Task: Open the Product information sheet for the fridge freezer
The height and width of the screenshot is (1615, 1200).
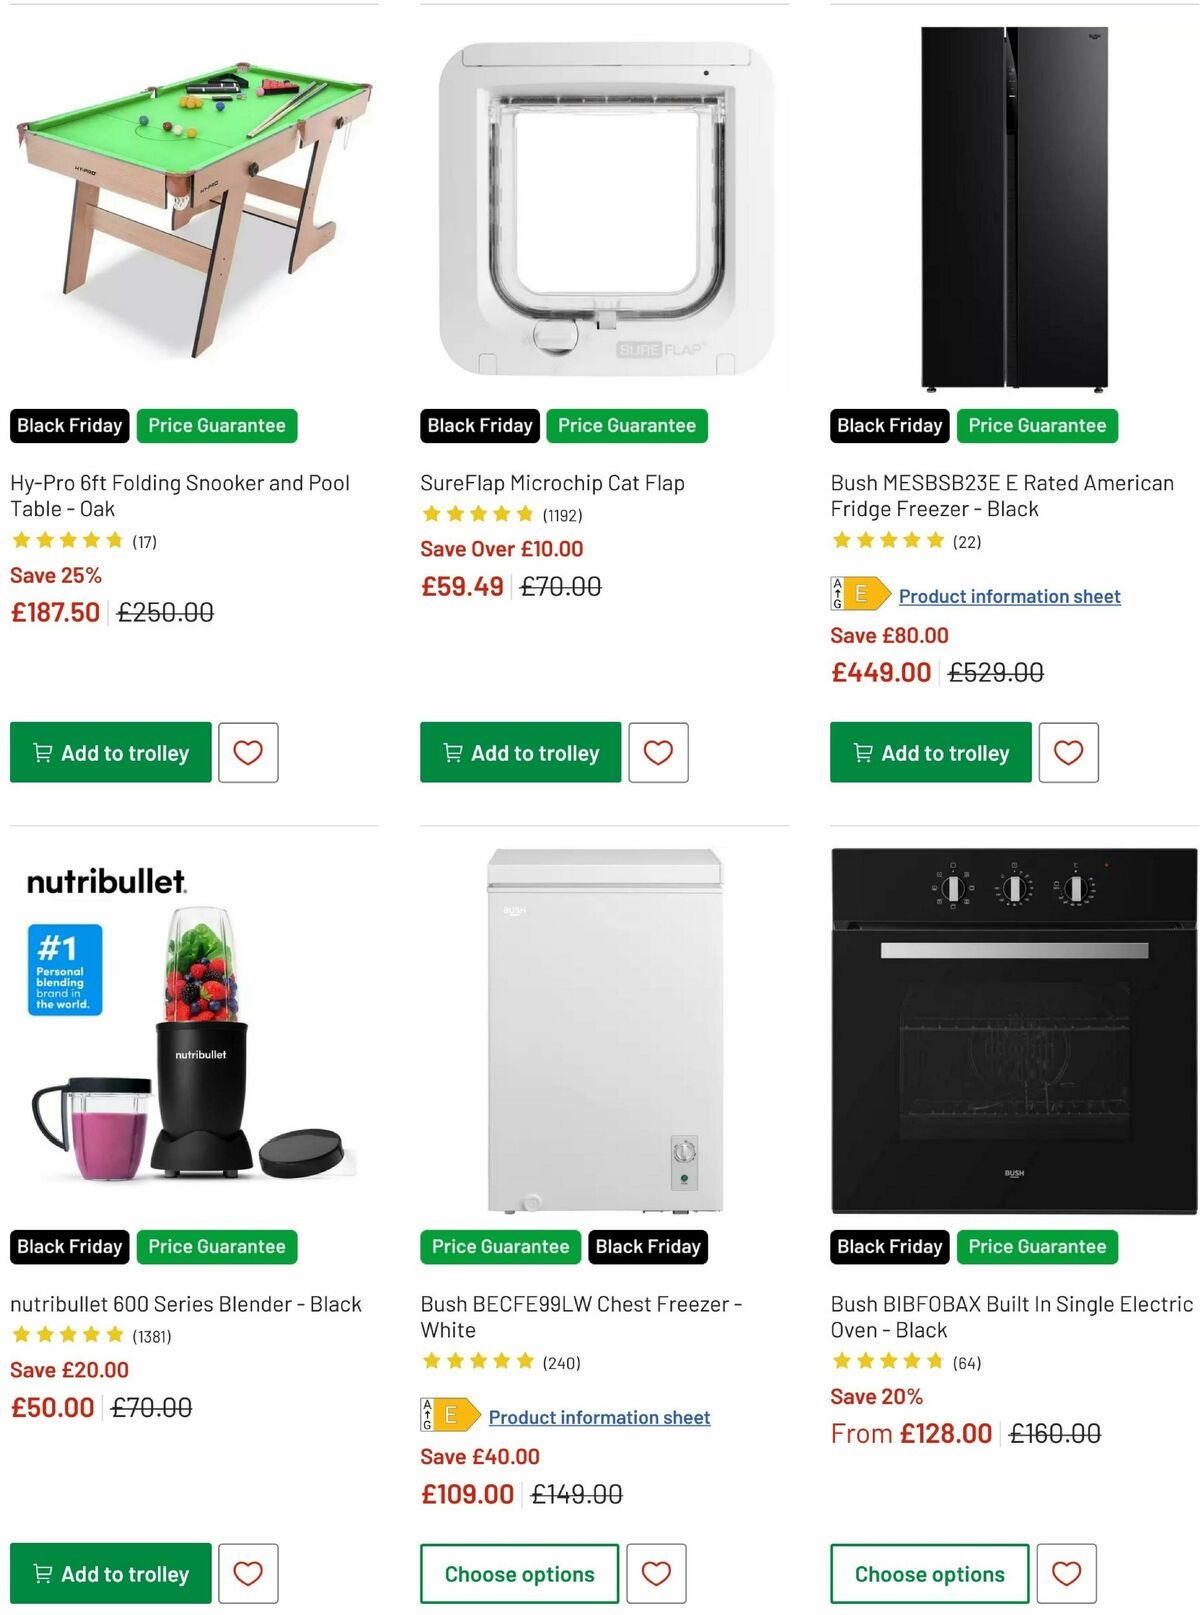Action: click(1009, 596)
